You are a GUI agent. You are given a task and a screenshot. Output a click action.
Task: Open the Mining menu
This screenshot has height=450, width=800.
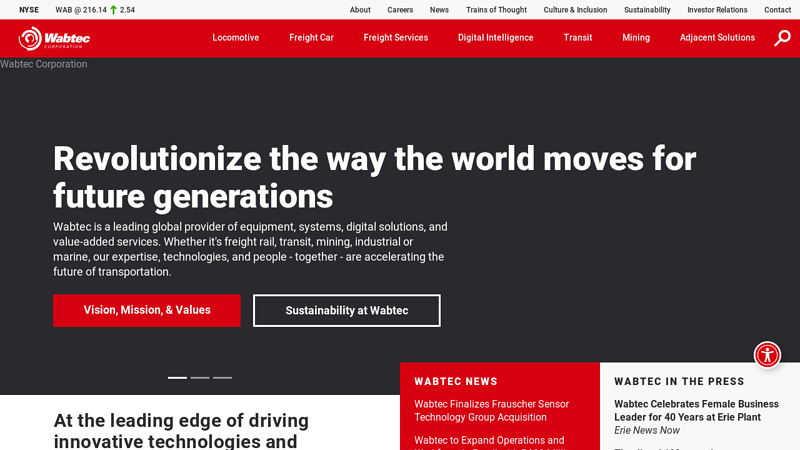point(636,38)
